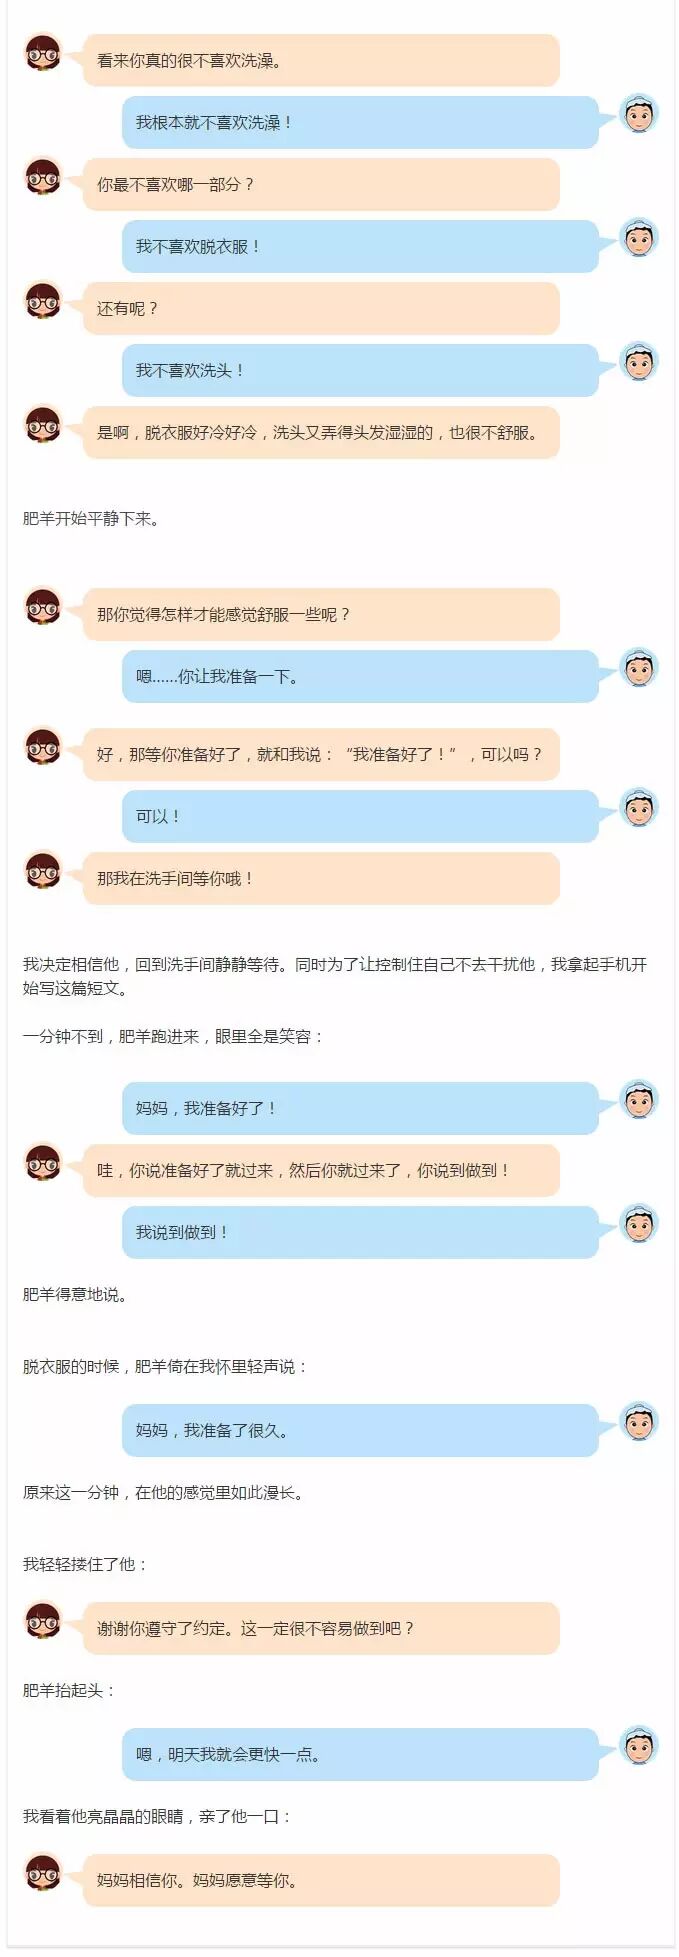Click mom avatar beside "妈妈相信你" bubble
This screenshot has height=1957, width=679.
[x=43, y=1872]
